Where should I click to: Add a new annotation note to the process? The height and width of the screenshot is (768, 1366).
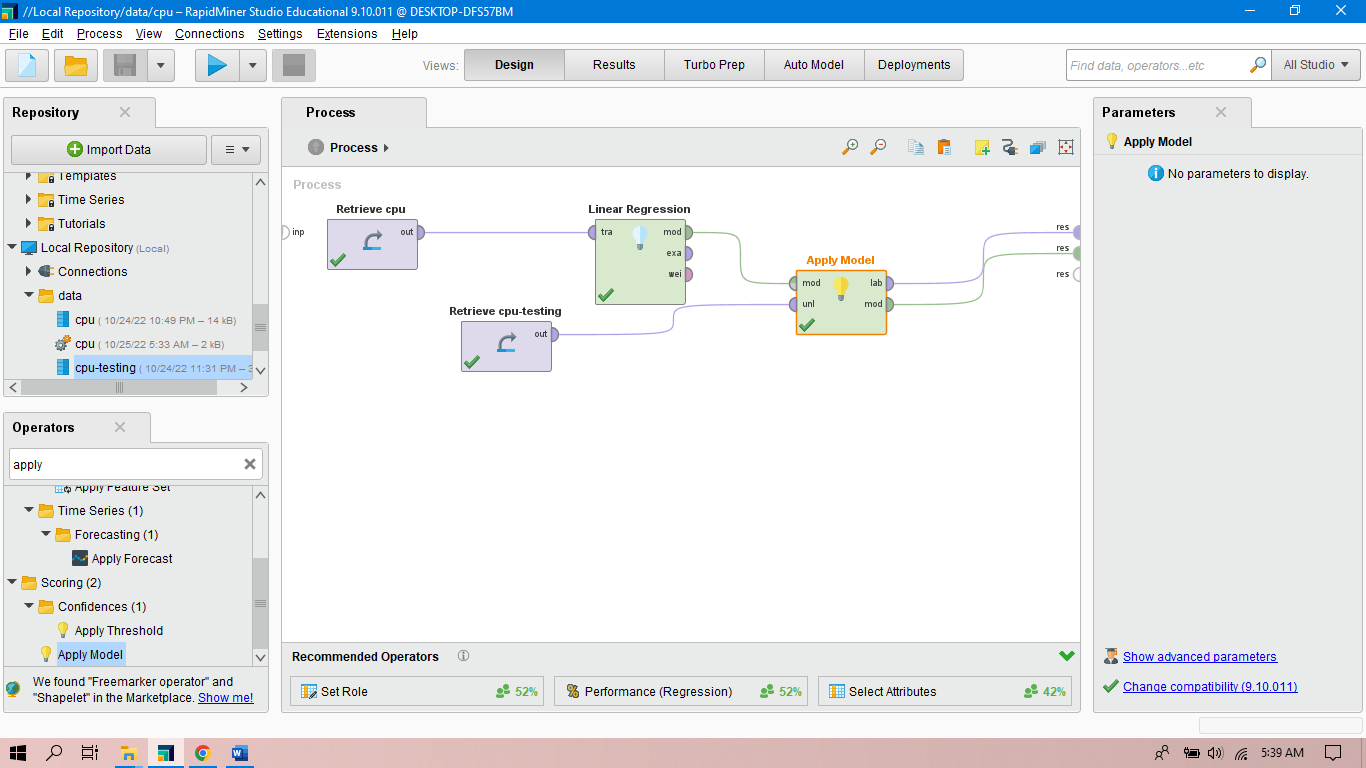981,146
